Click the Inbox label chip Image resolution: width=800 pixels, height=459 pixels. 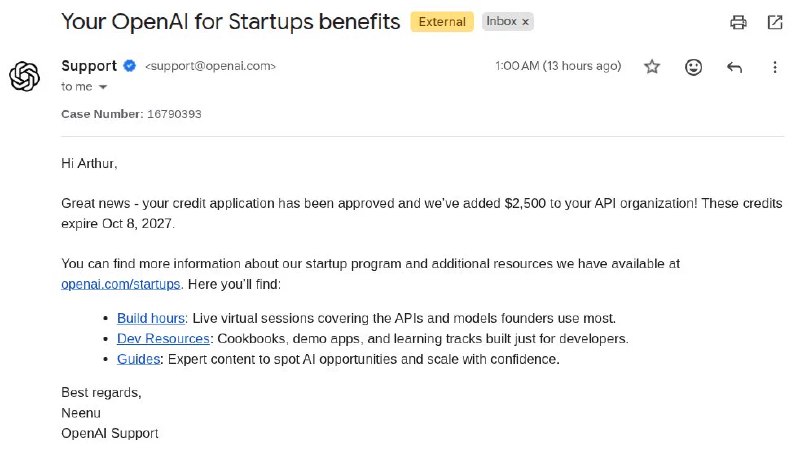pos(501,21)
